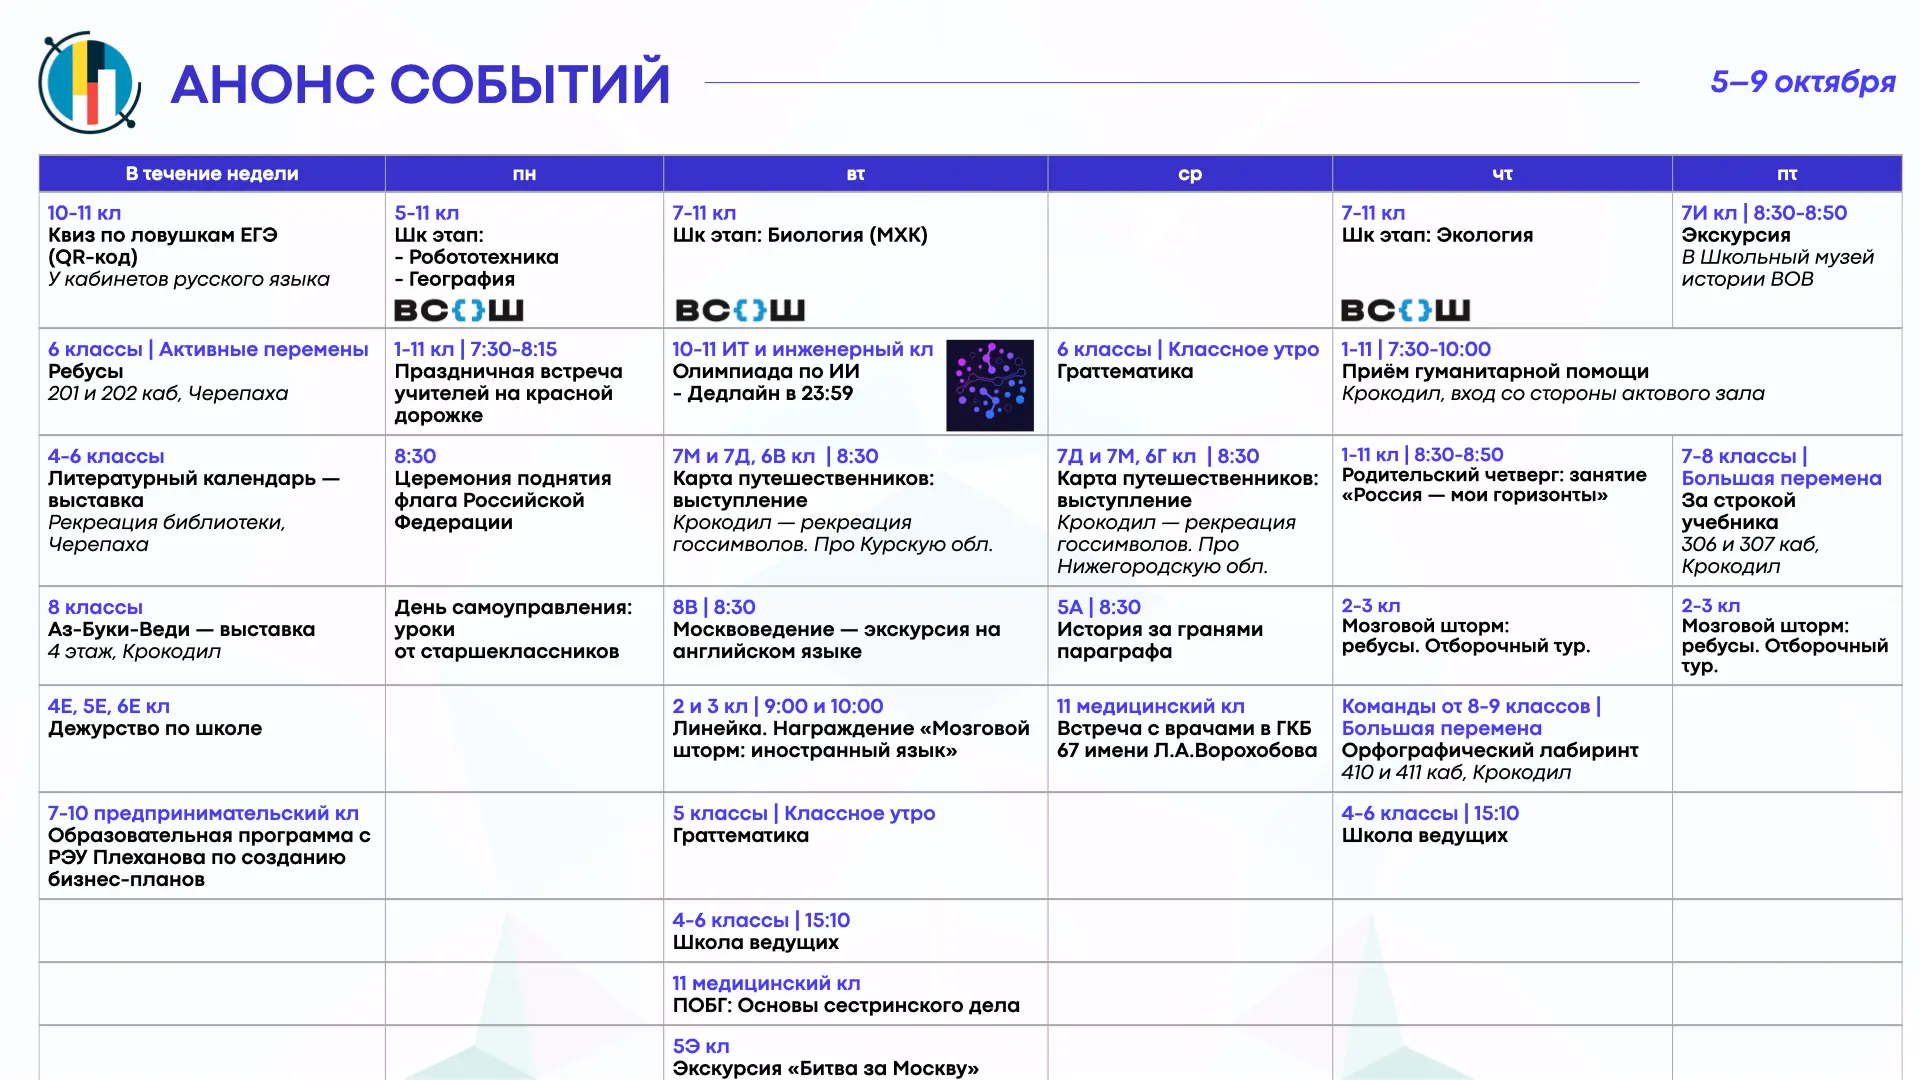Click the school logo next to the title
The image size is (1920, 1080).
tap(89, 83)
